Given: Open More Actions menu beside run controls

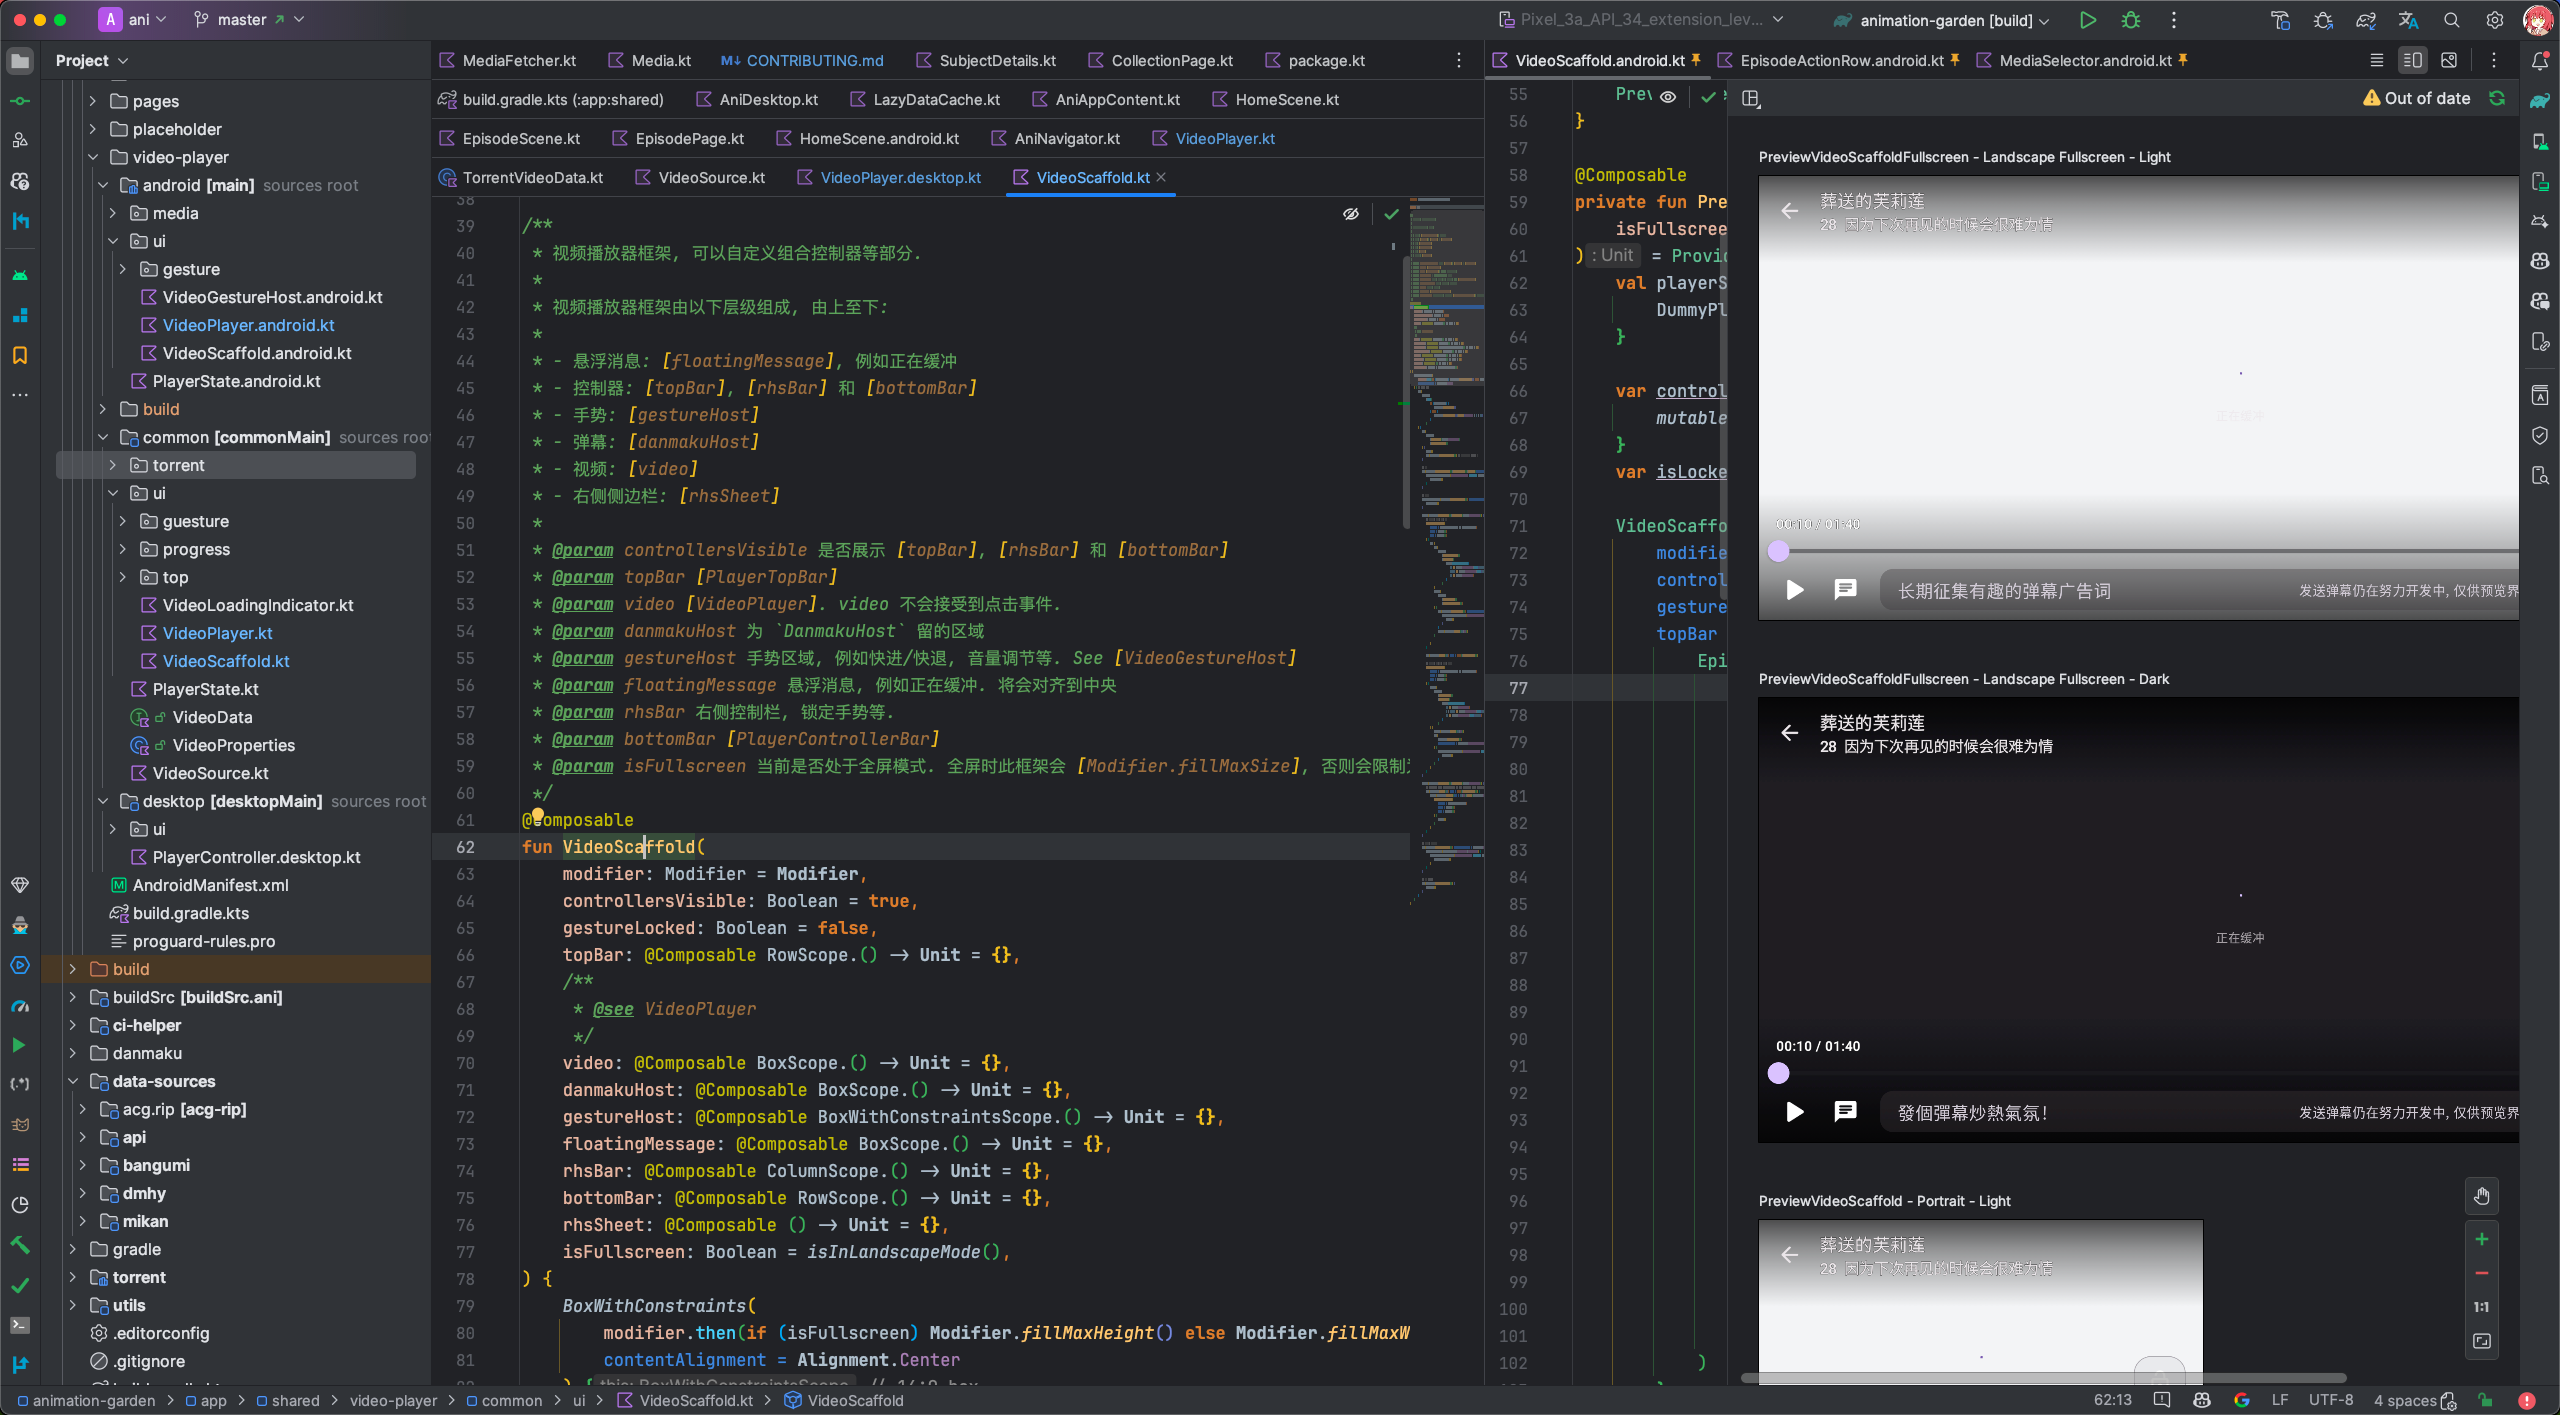Looking at the screenshot, I should [2174, 20].
